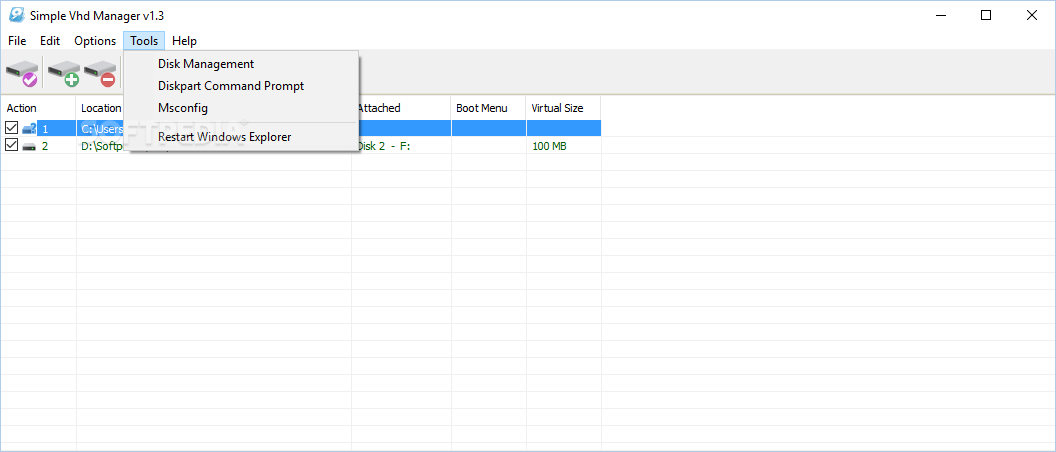Uncheck the checkbox for row 2

tap(11, 146)
